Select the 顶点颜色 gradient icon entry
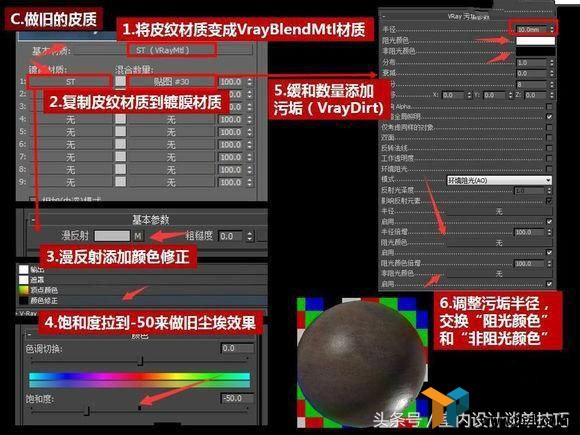The height and width of the screenshot is (435, 580). 24,290
